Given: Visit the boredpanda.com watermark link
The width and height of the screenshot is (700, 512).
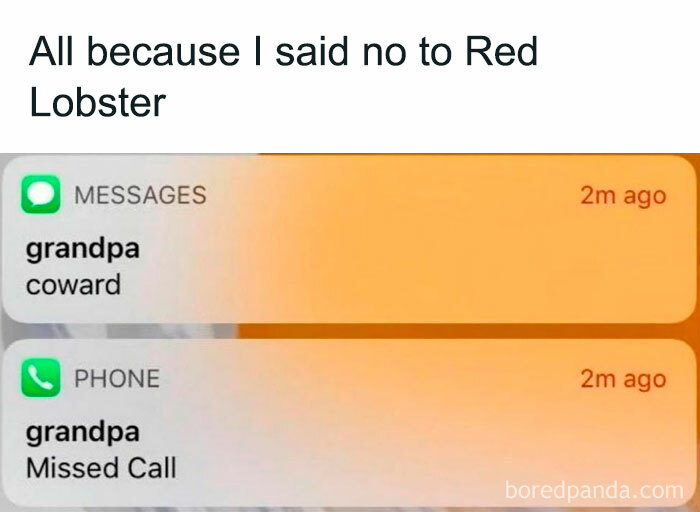Looking at the screenshot, I should (594, 491).
